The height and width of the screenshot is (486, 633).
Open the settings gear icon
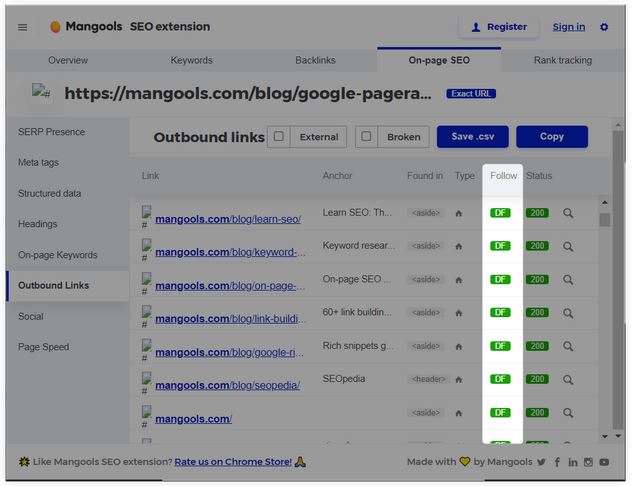pos(604,27)
